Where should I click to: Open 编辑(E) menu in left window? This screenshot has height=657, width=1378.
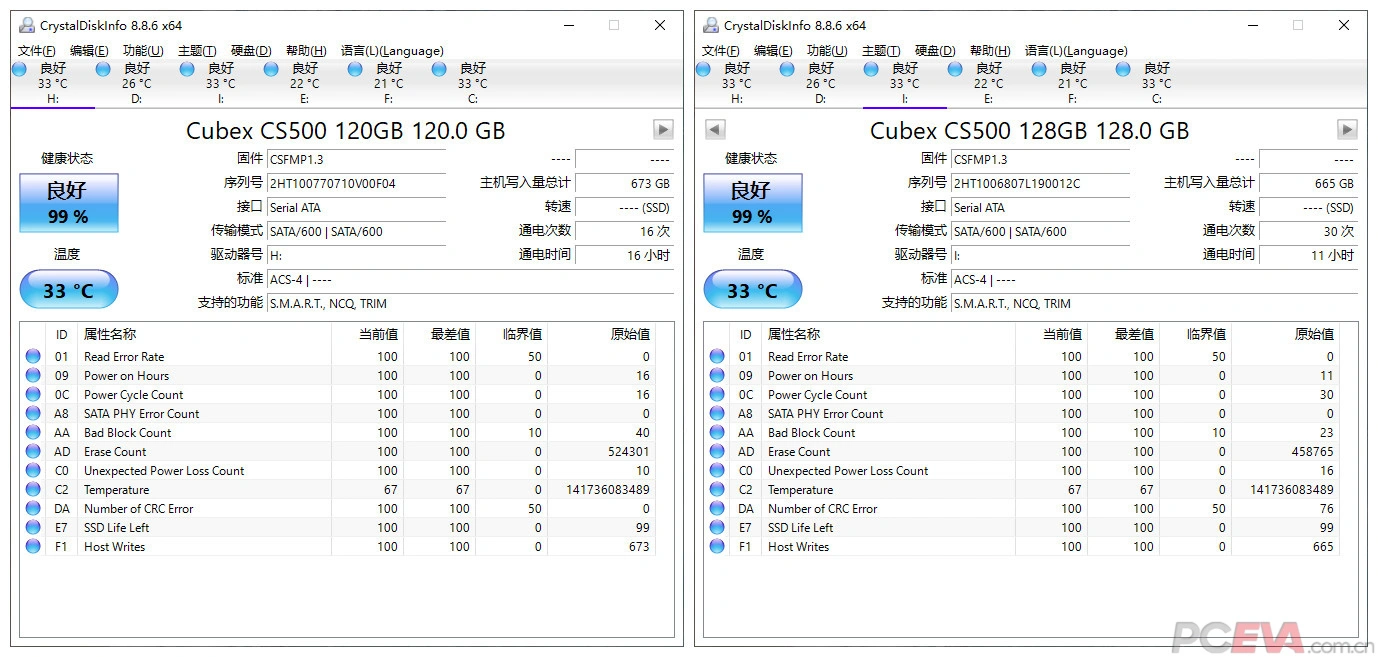(x=89, y=51)
